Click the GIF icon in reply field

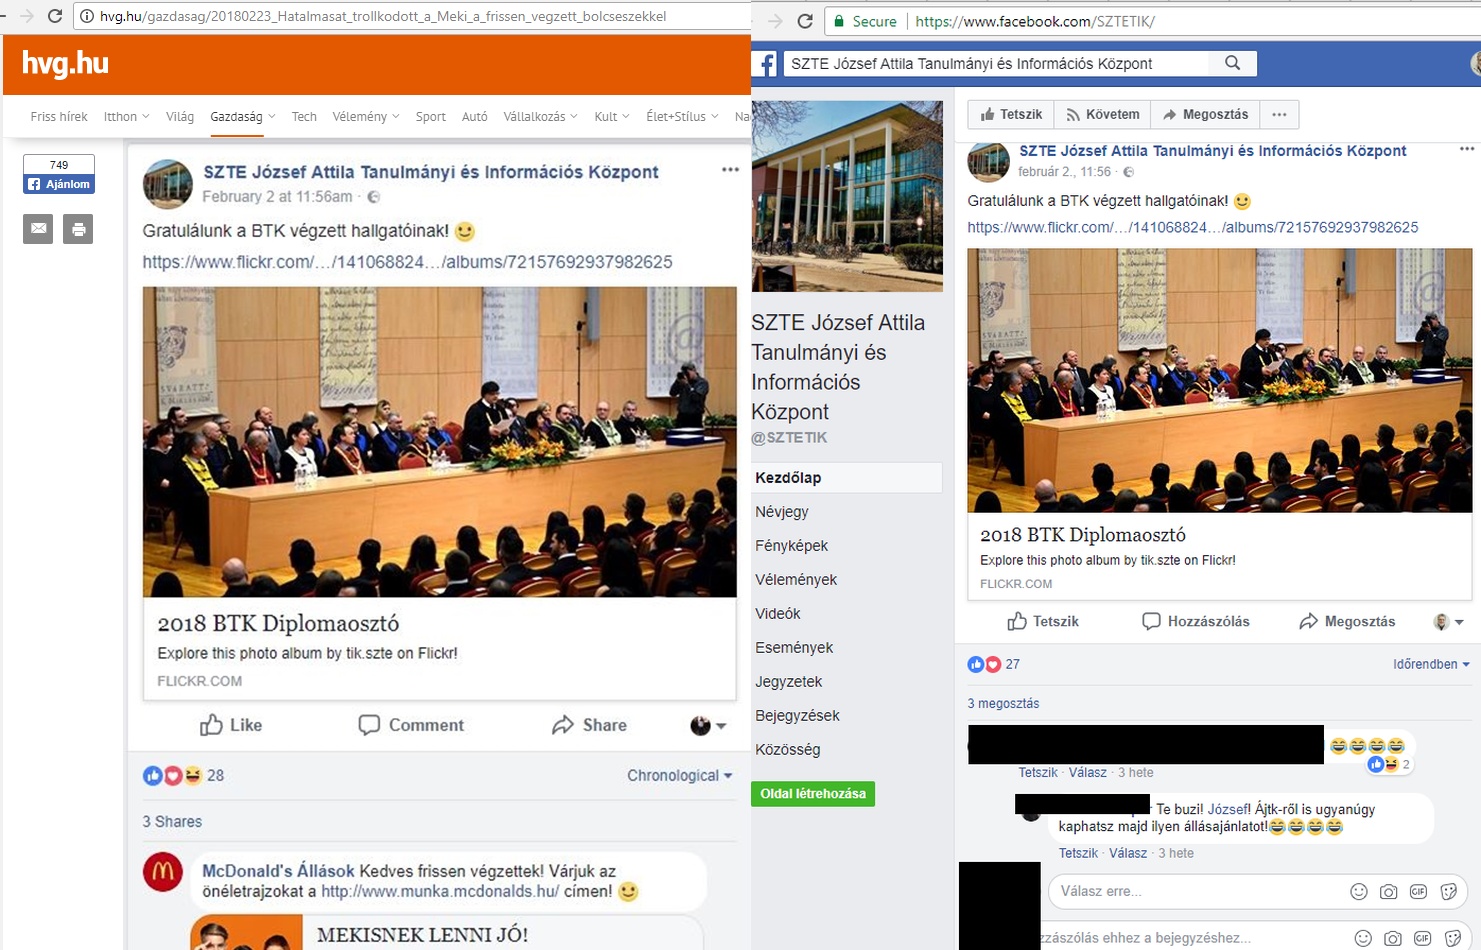[1418, 891]
